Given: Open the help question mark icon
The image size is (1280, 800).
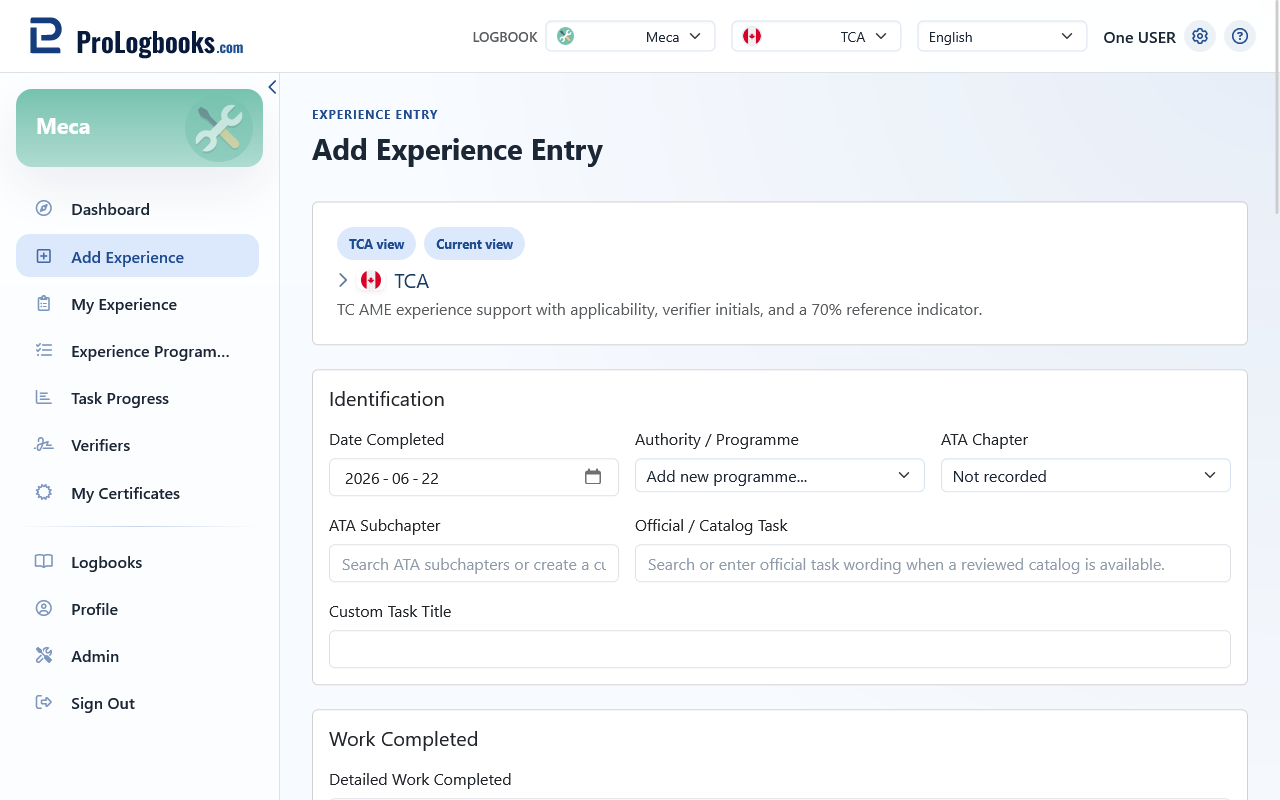Looking at the screenshot, I should click(1240, 36).
